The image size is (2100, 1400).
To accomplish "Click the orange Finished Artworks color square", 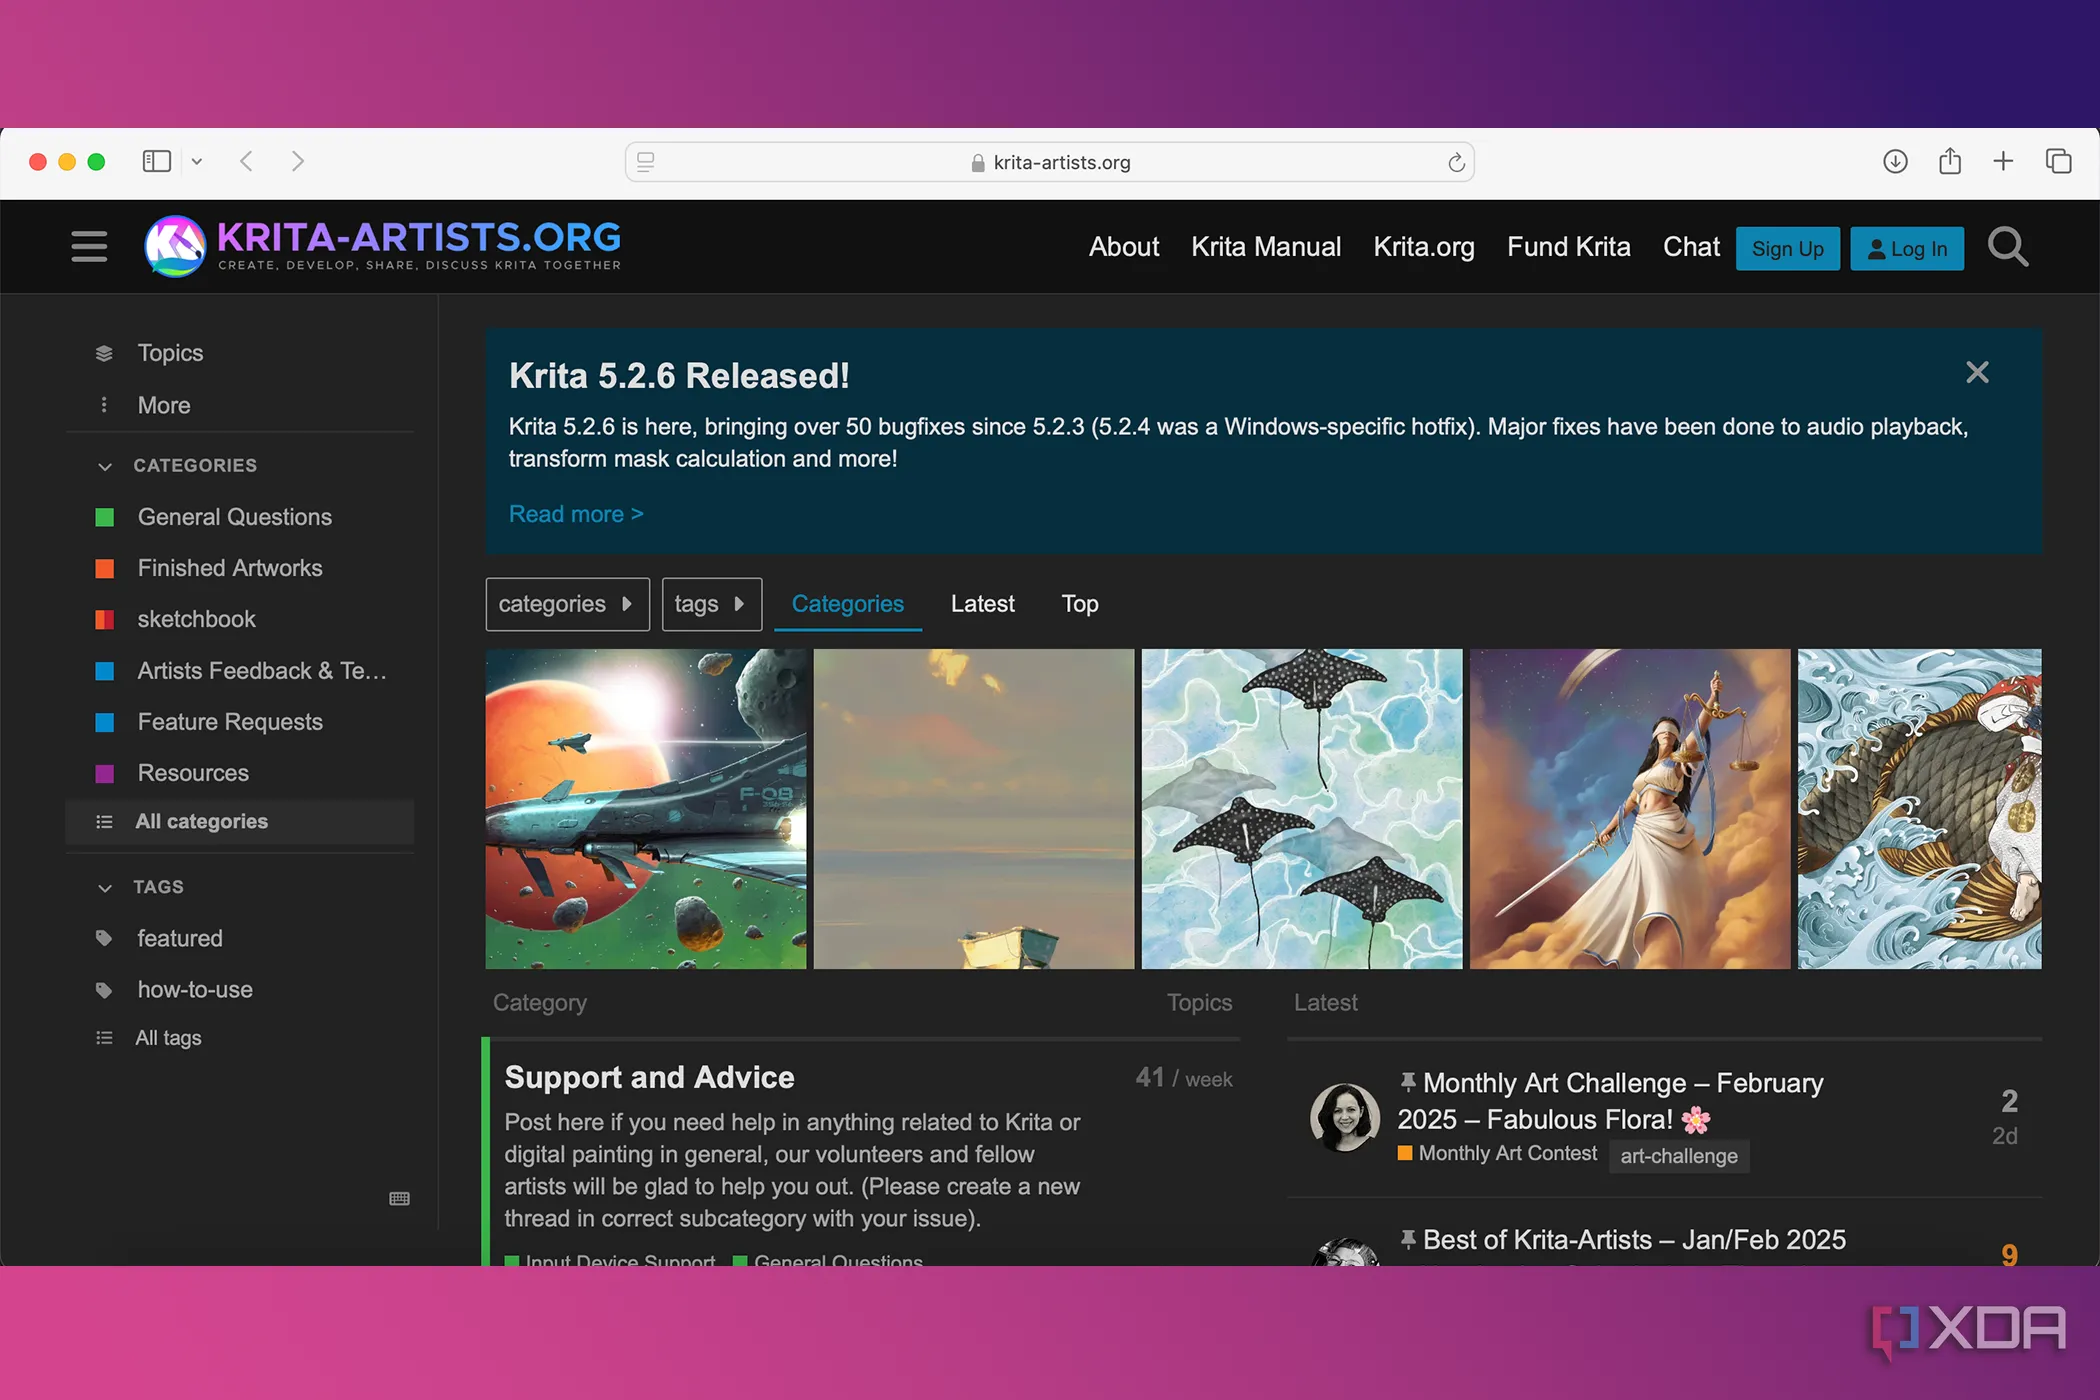I will coord(104,568).
